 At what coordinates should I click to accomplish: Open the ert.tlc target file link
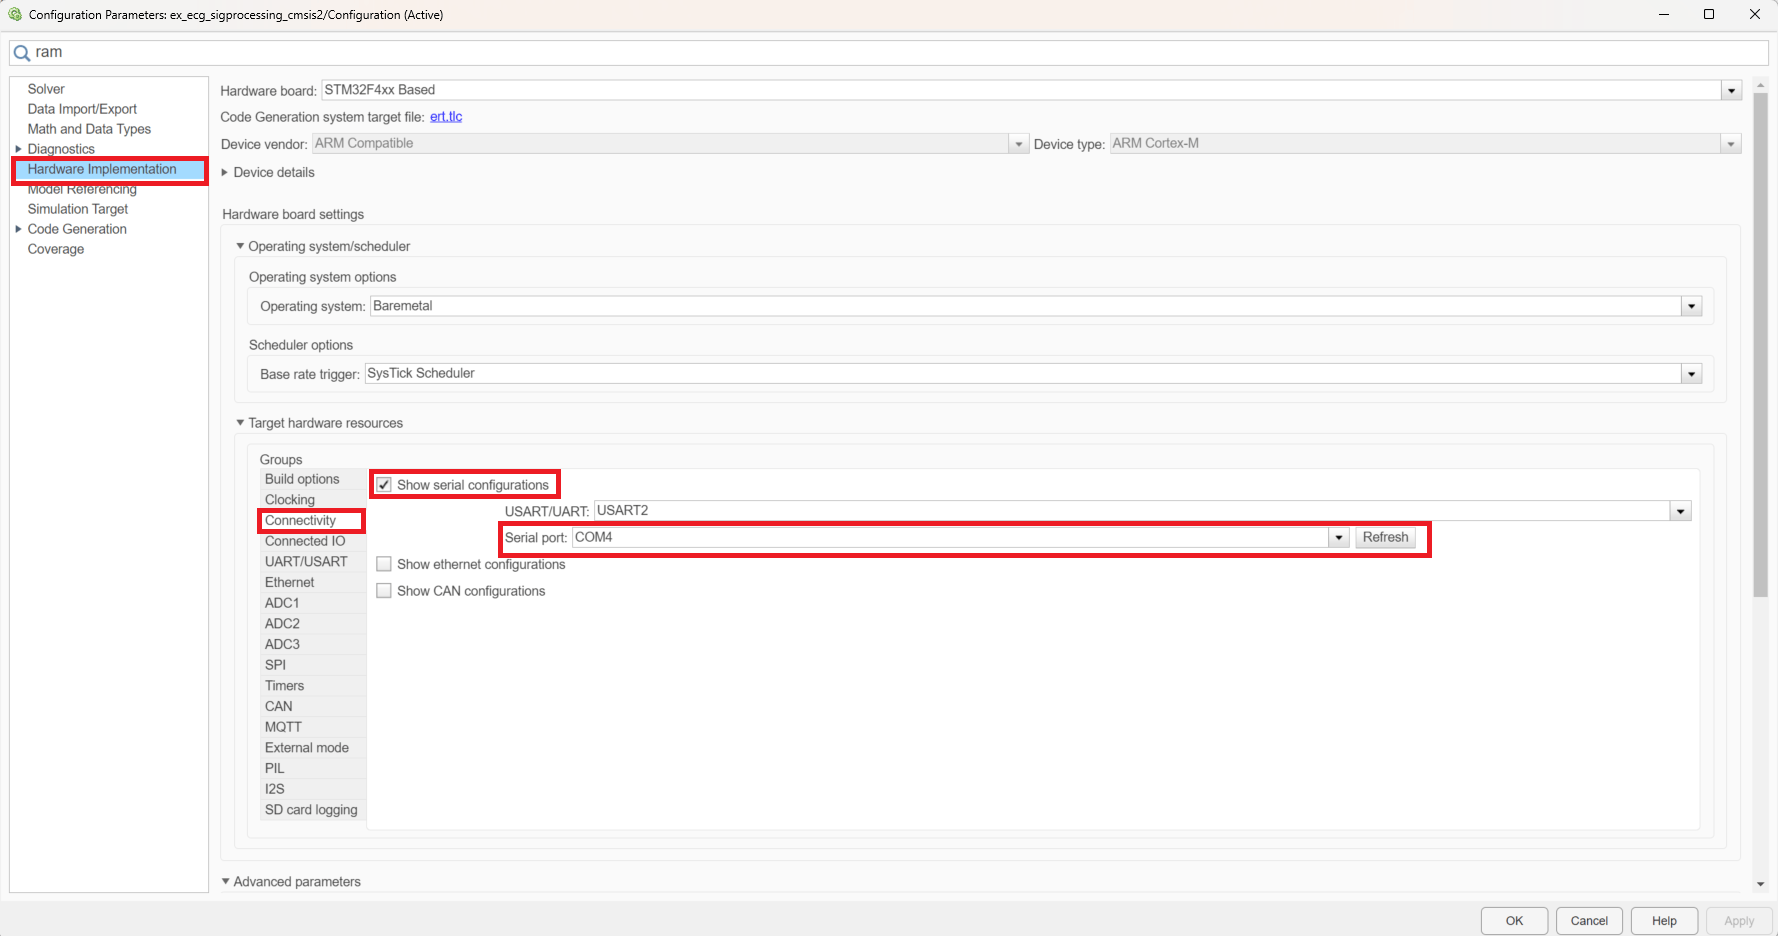446,117
